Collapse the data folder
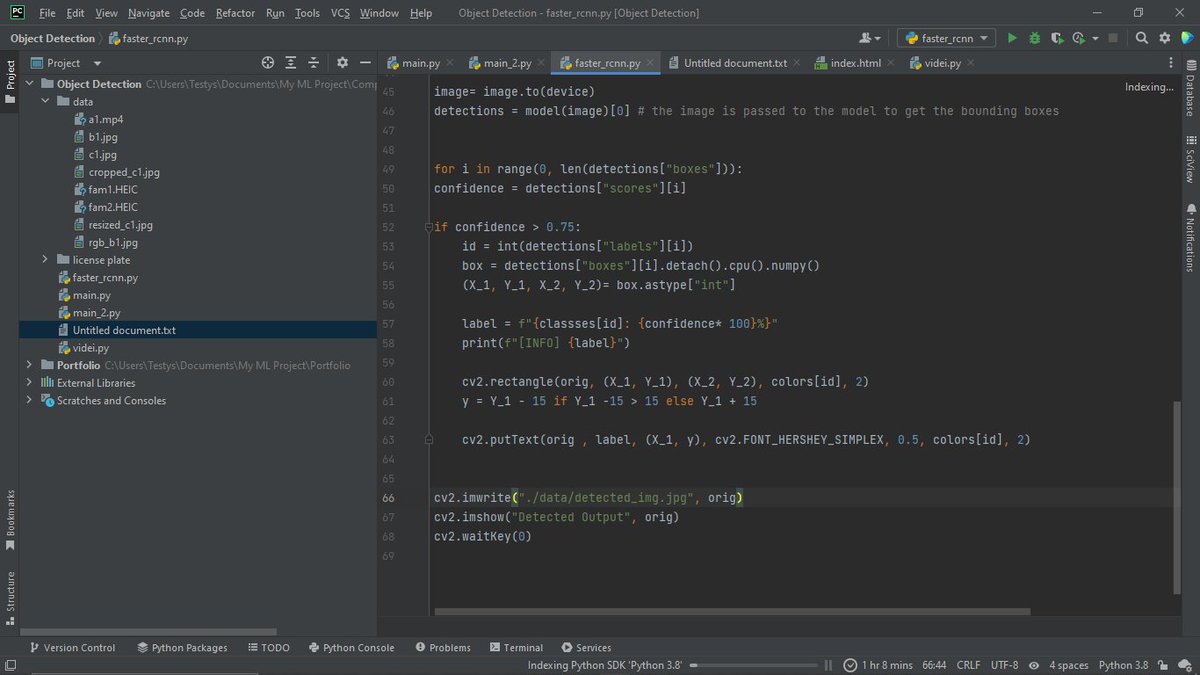This screenshot has width=1200, height=675. pyautogui.click(x=45, y=101)
